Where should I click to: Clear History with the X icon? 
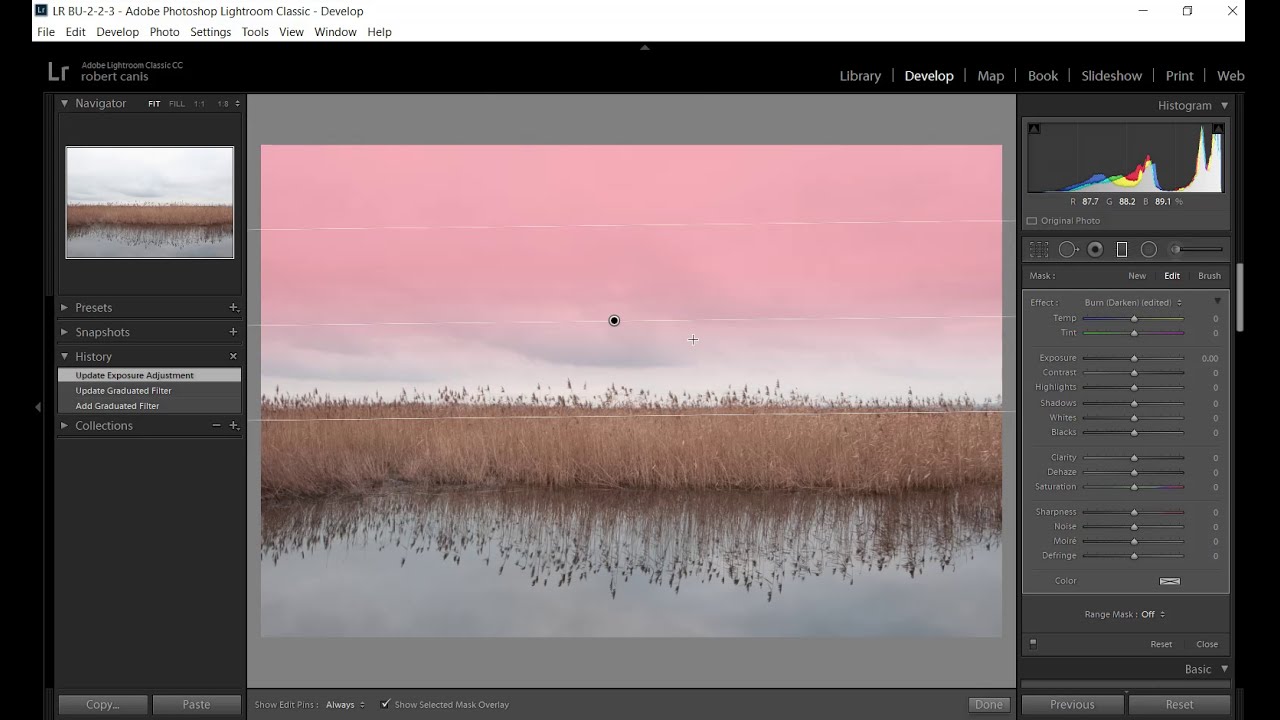pyautogui.click(x=233, y=356)
